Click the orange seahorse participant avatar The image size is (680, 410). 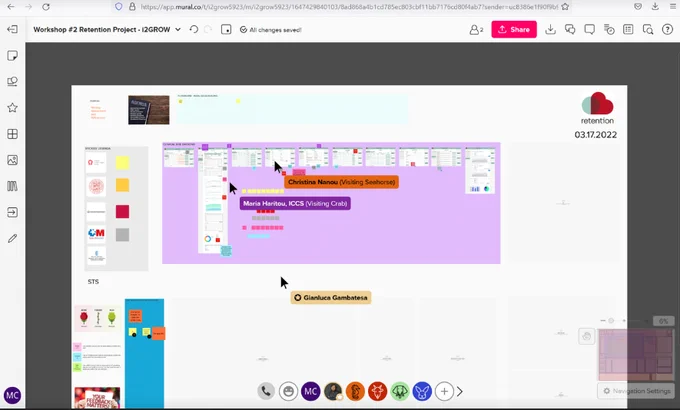pyautogui.click(x=355, y=391)
